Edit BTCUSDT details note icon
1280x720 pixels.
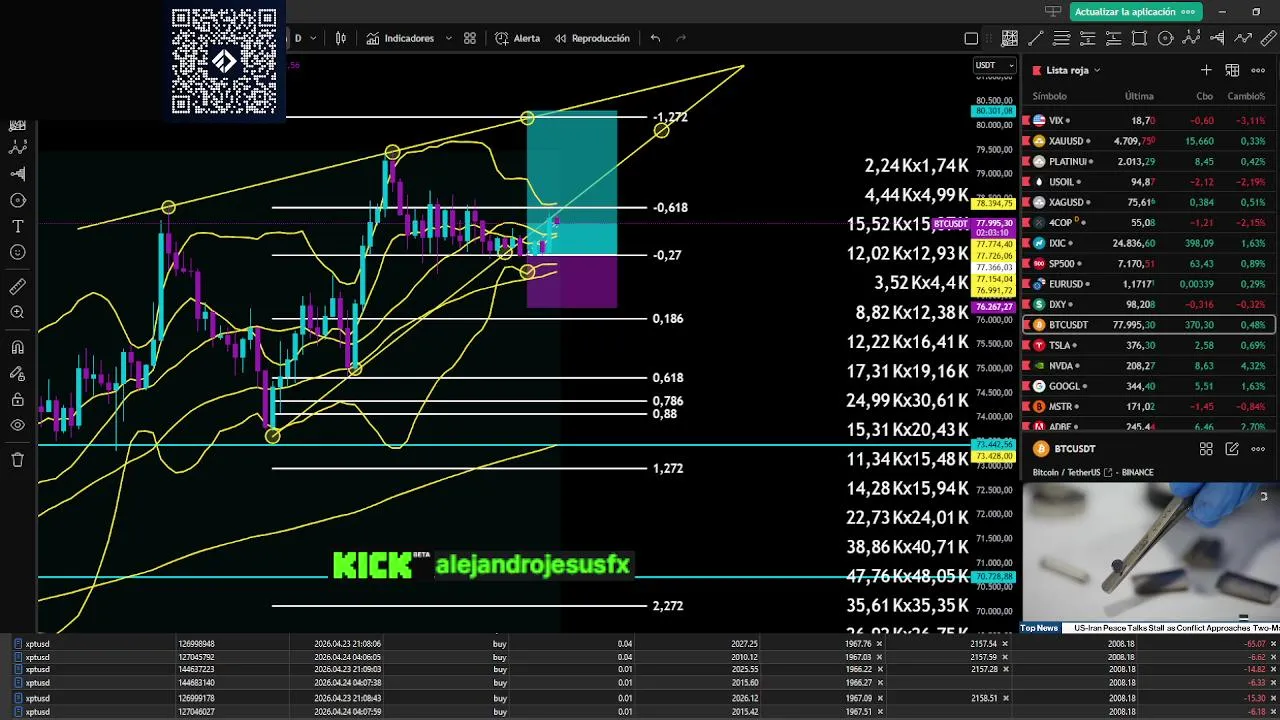click(x=1232, y=449)
